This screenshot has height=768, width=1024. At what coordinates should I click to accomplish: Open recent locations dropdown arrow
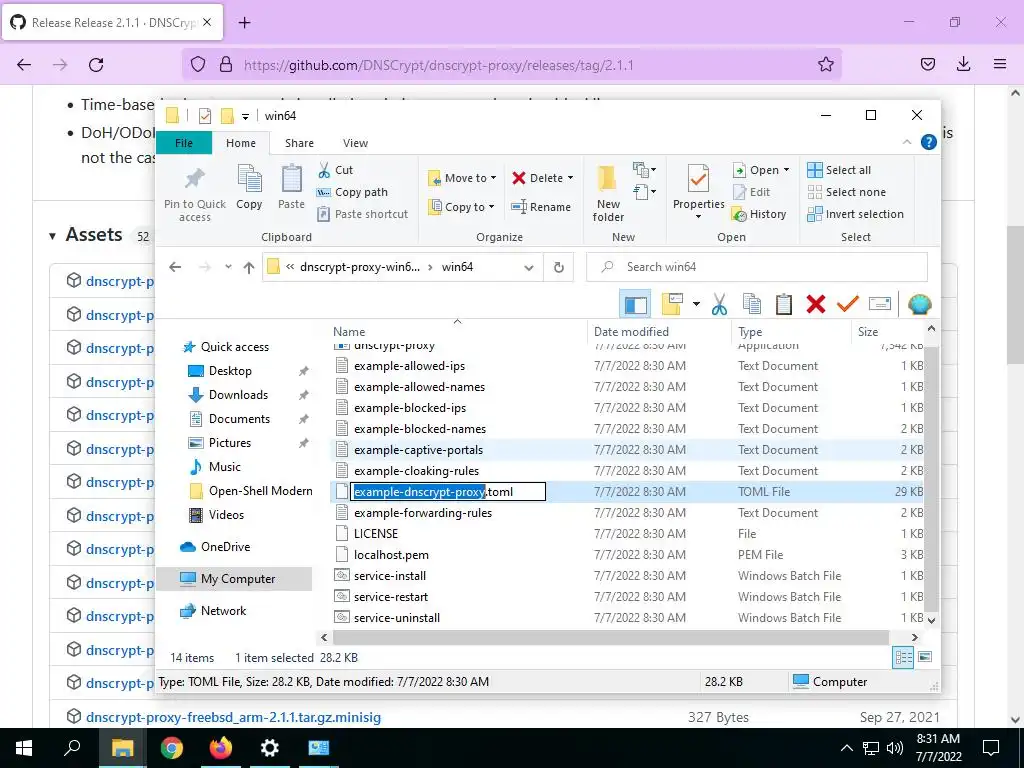pyautogui.click(x=228, y=267)
